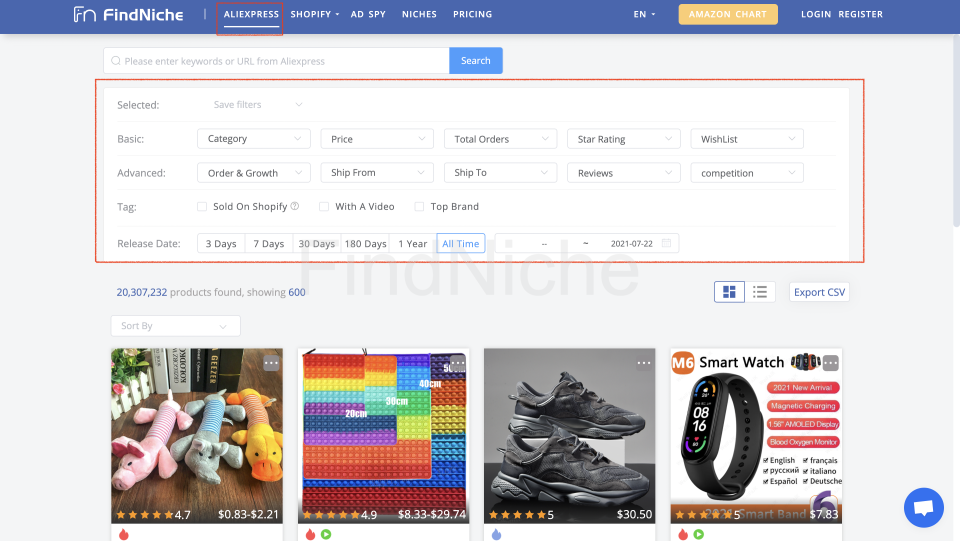Enable the Sold On Shopify checkbox
Image resolution: width=960 pixels, height=541 pixels.
[202, 207]
